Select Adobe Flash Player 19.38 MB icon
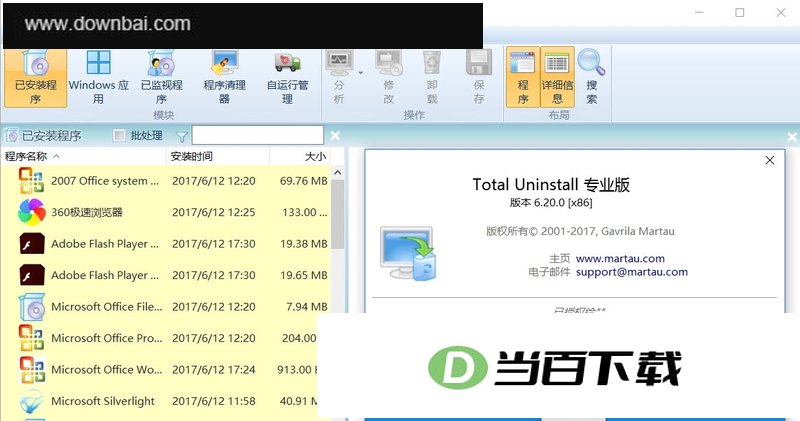800x421 pixels. click(x=32, y=244)
